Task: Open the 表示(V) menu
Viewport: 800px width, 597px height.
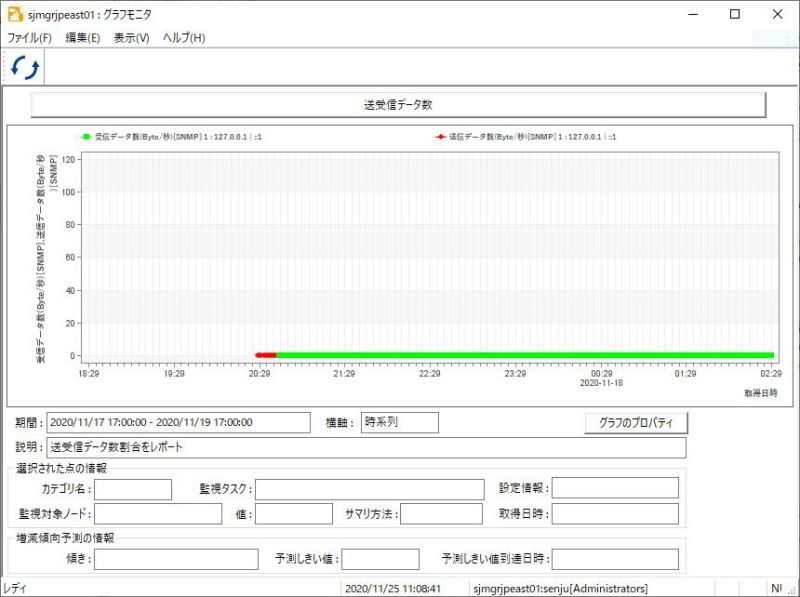Action: (x=131, y=38)
